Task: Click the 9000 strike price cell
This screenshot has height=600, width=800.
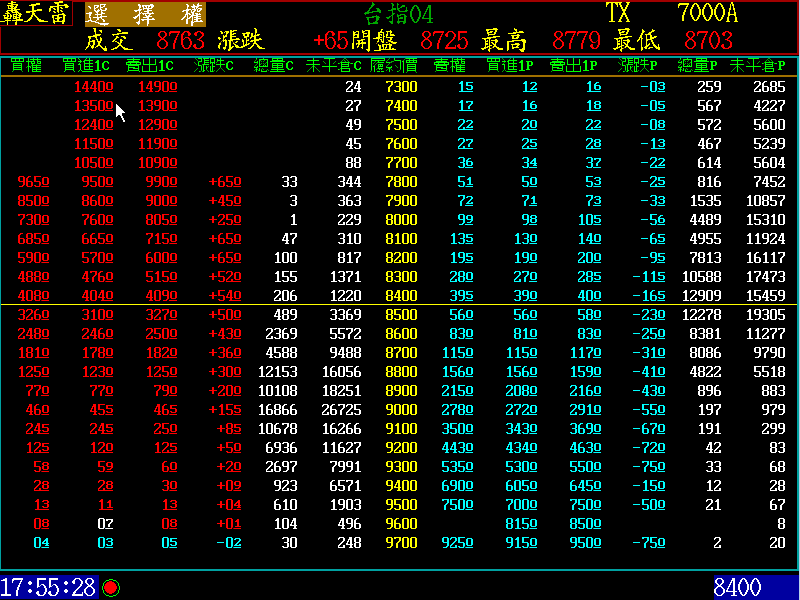Action: click(x=401, y=409)
